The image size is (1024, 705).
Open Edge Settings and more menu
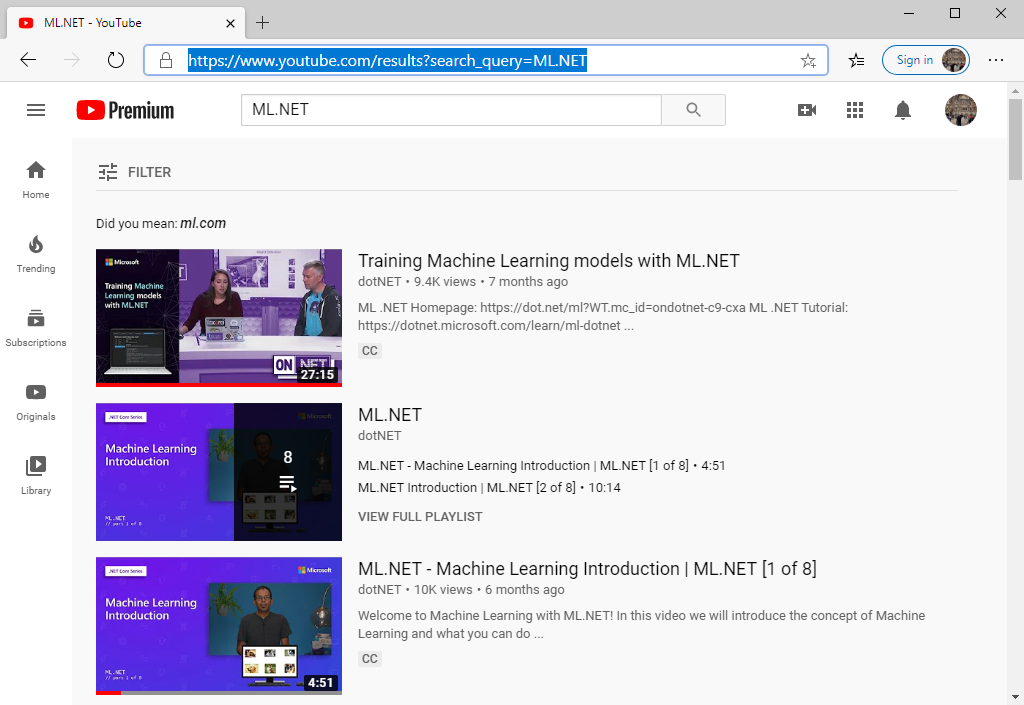(996, 60)
